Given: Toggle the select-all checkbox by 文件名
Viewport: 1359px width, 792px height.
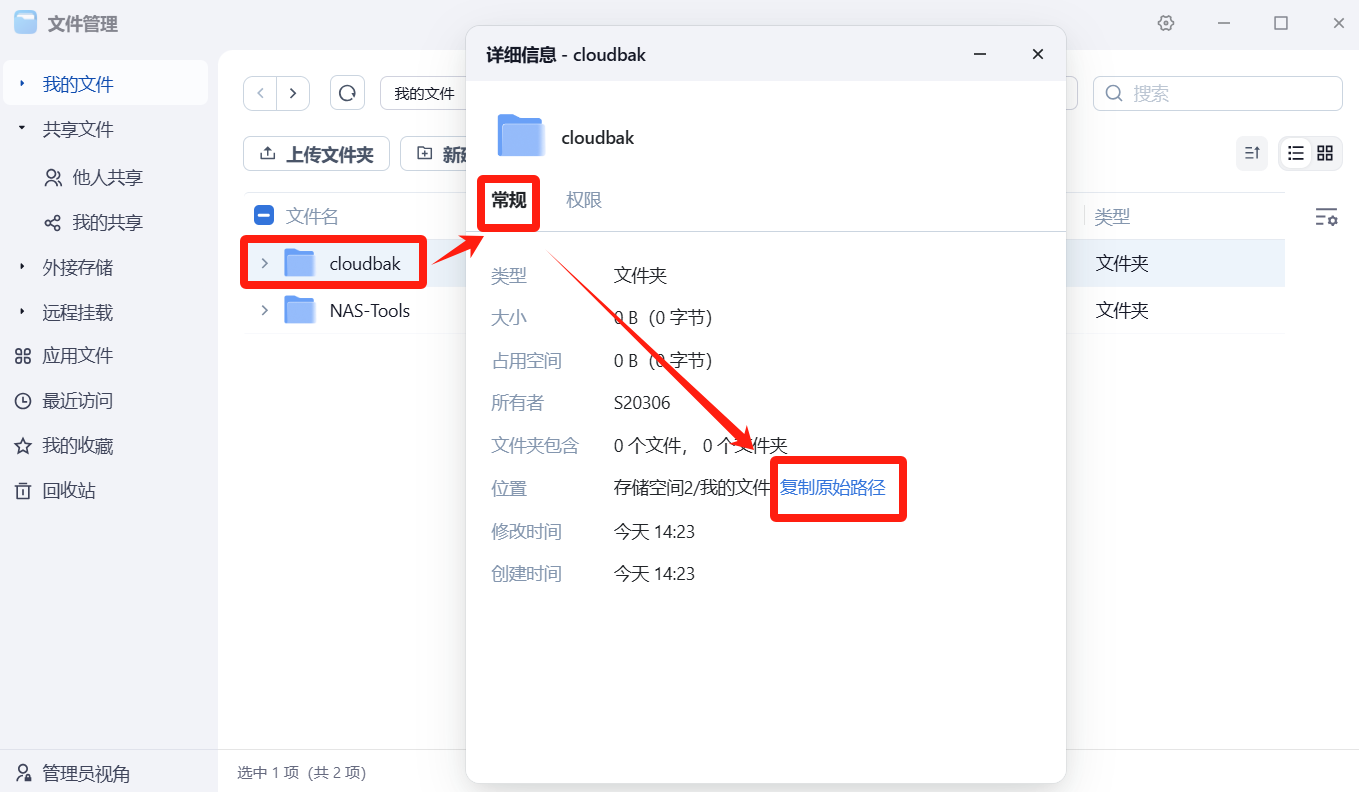Looking at the screenshot, I should point(264,215).
